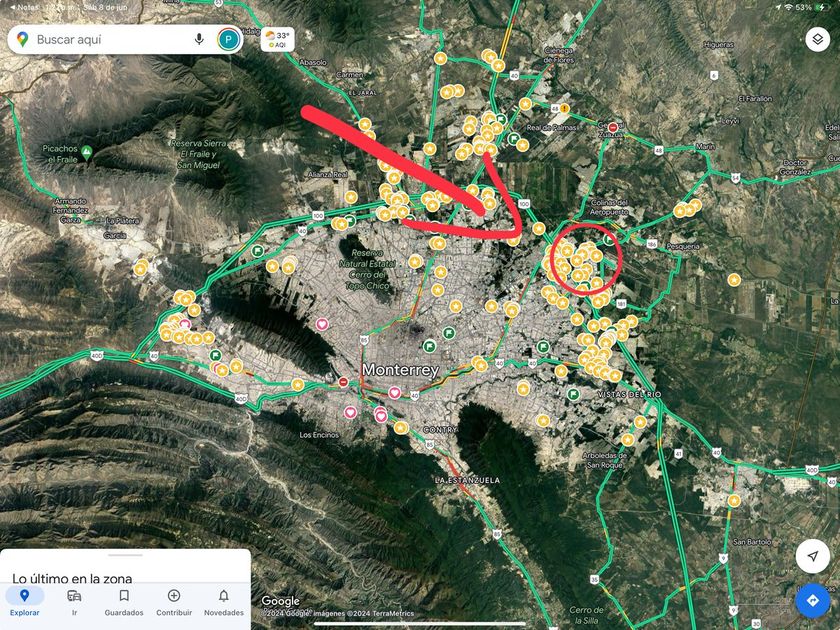
Task: Select the saved star near San Bartolo highway
Action: click(734, 501)
